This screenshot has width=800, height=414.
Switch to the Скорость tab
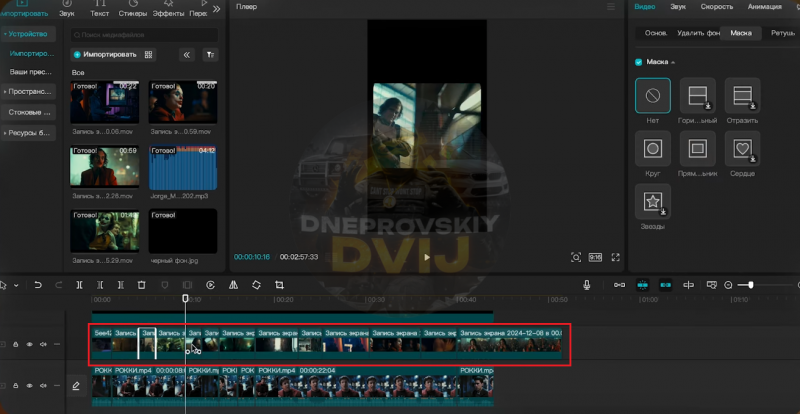click(x=717, y=7)
